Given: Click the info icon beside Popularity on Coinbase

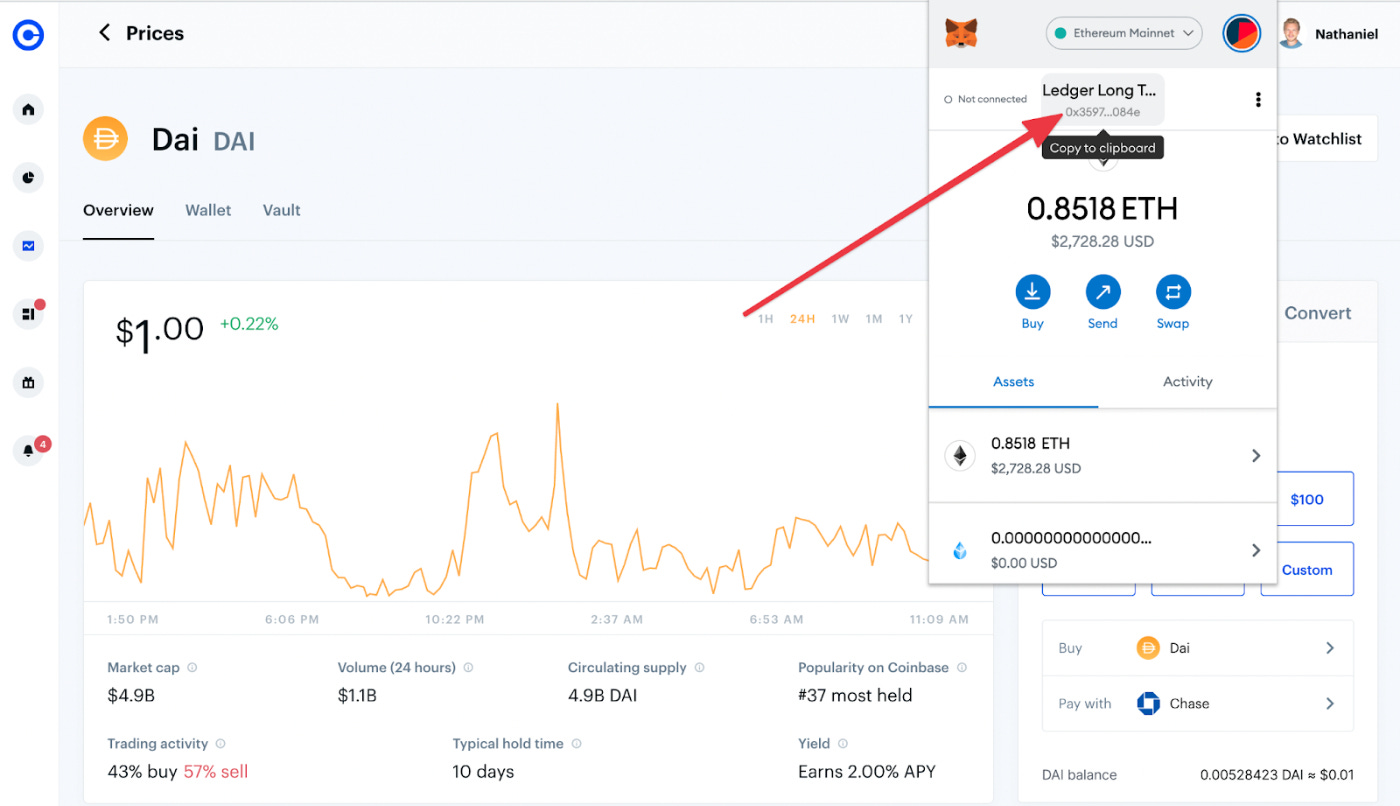Looking at the screenshot, I should (x=961, y=667).
